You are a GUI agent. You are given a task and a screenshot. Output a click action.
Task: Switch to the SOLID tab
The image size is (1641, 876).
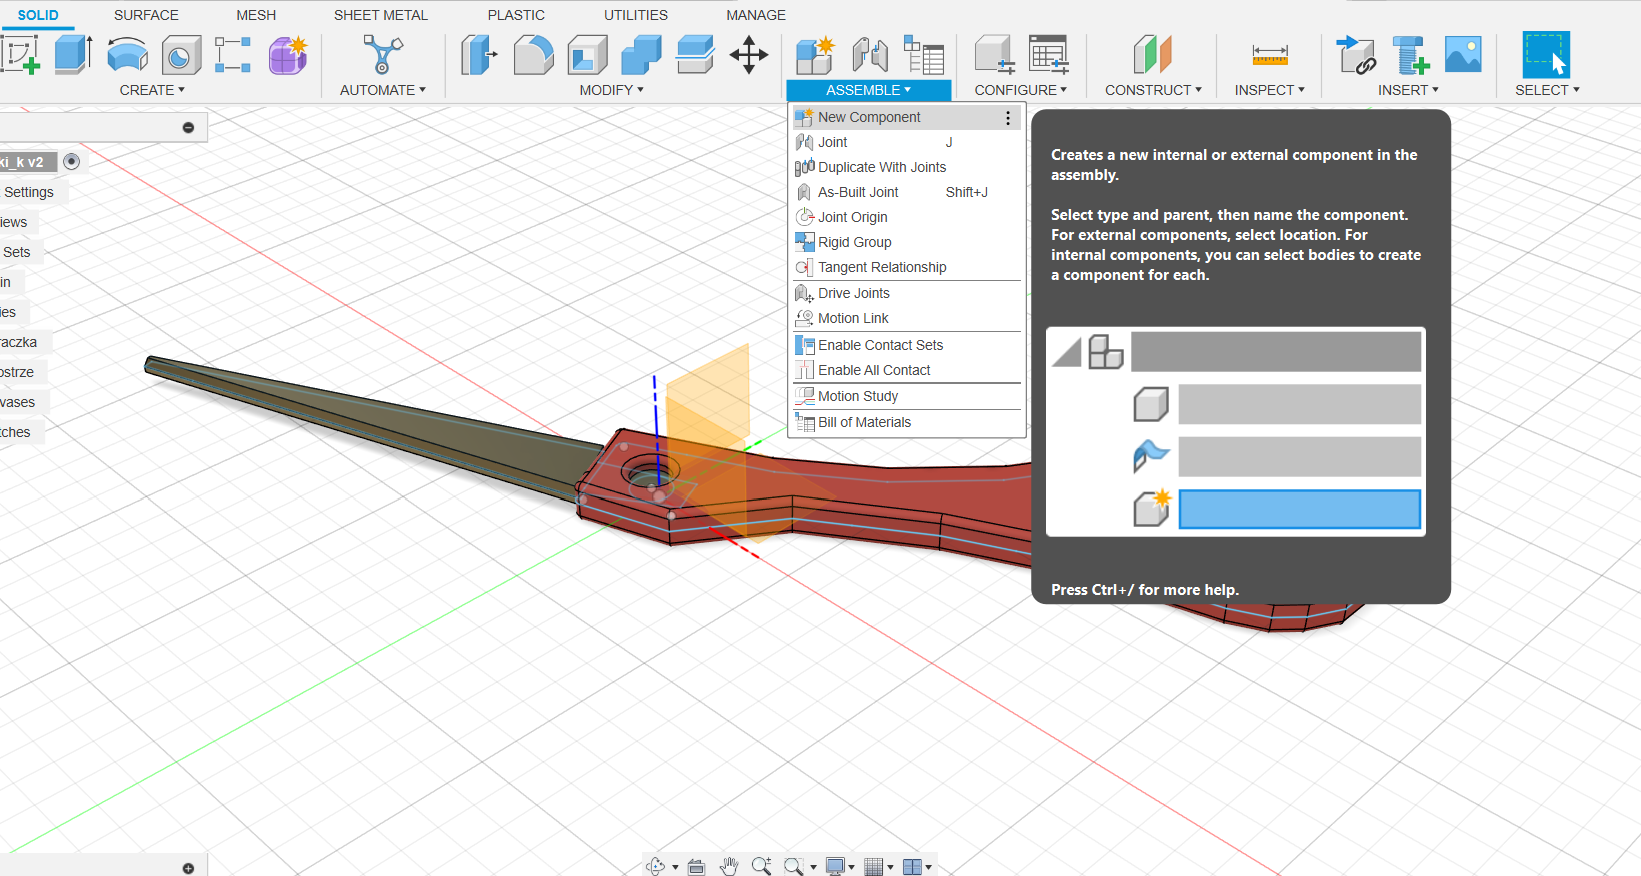pyautogui.click(x=38, y=15)
